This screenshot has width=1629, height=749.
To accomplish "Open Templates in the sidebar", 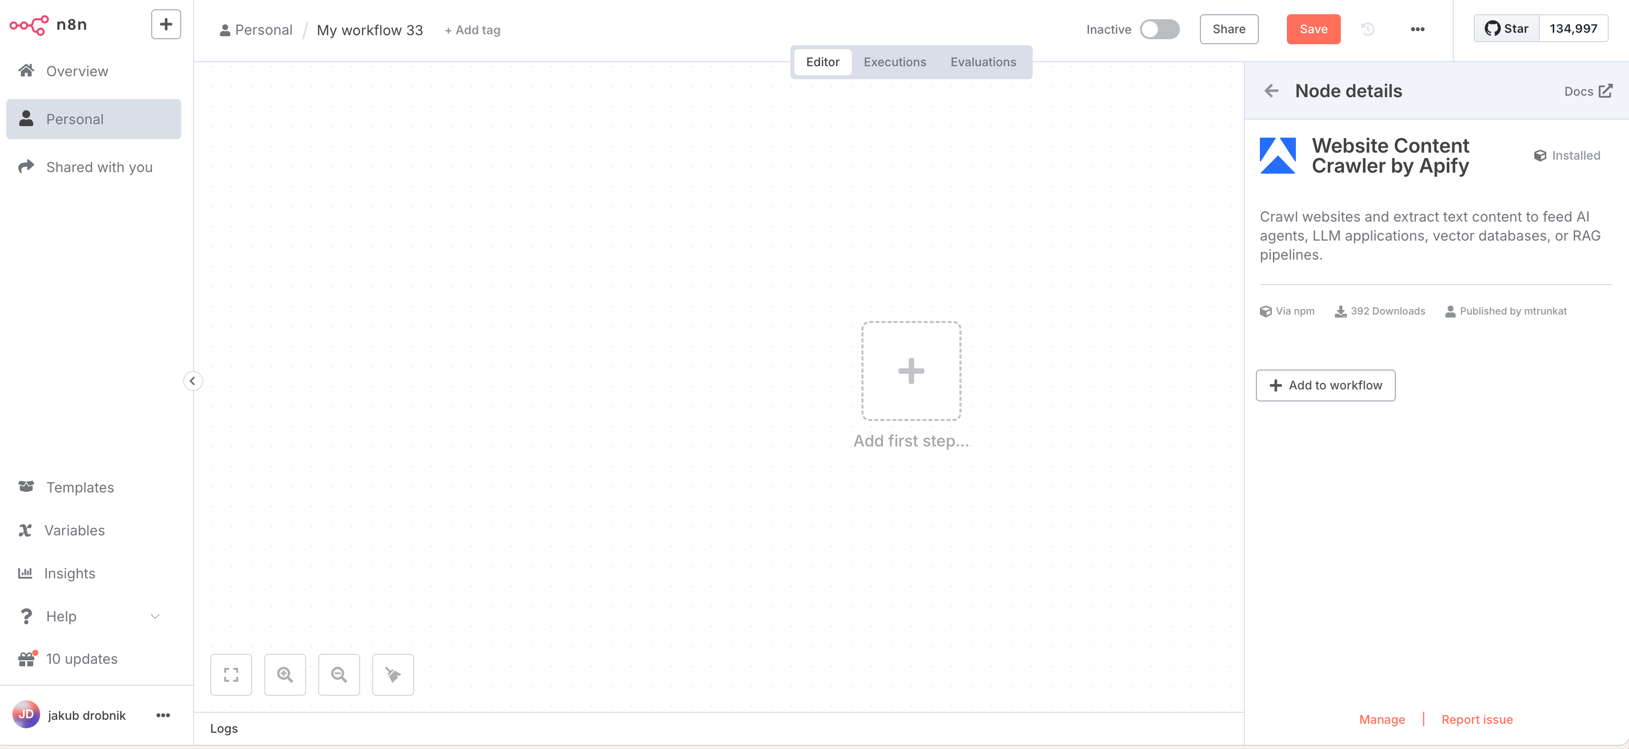I will pos(79,487).
